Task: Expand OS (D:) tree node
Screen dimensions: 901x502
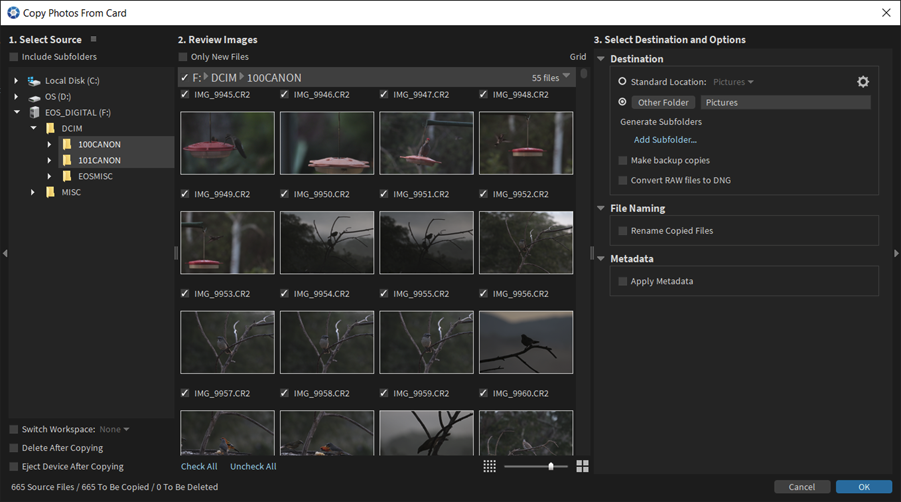Action: pyautogui.click(x=16, y=97)
